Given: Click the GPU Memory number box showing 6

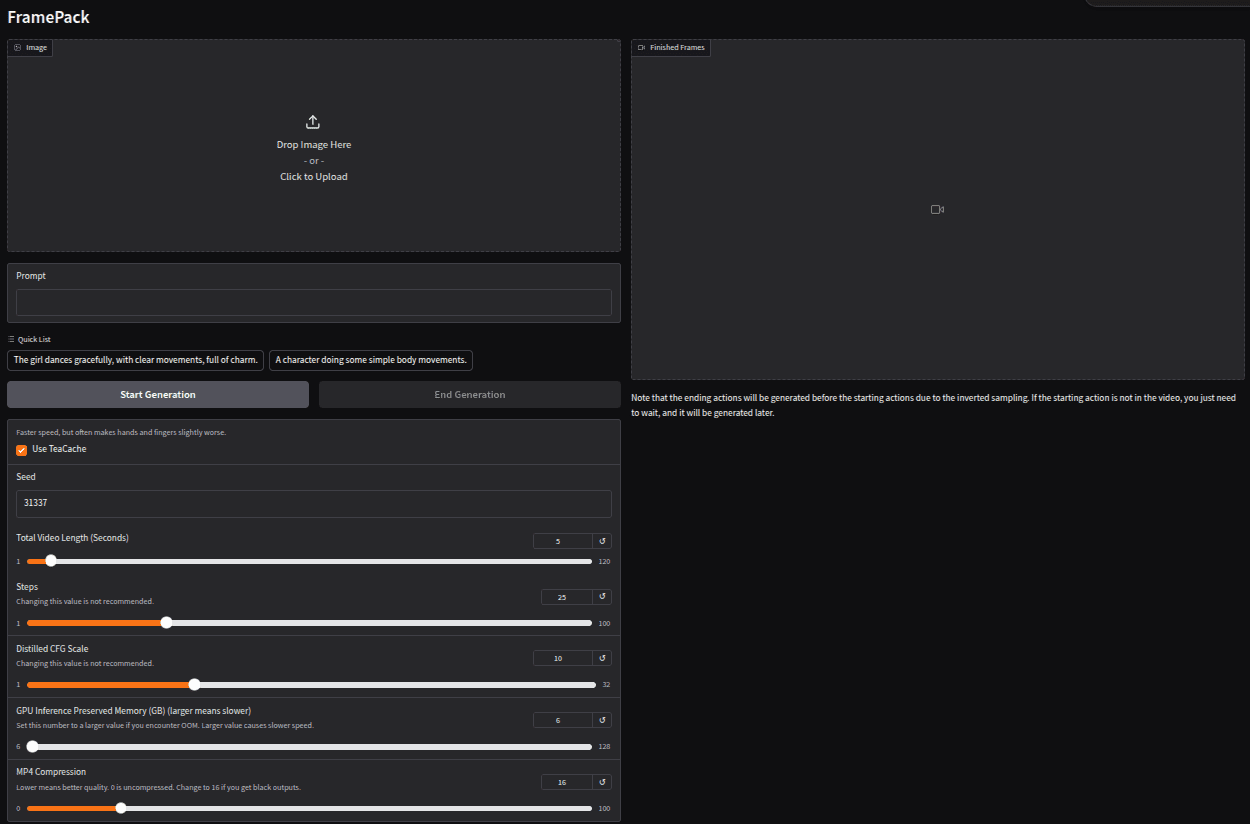Looking at the screenshot, I should 563,720.
